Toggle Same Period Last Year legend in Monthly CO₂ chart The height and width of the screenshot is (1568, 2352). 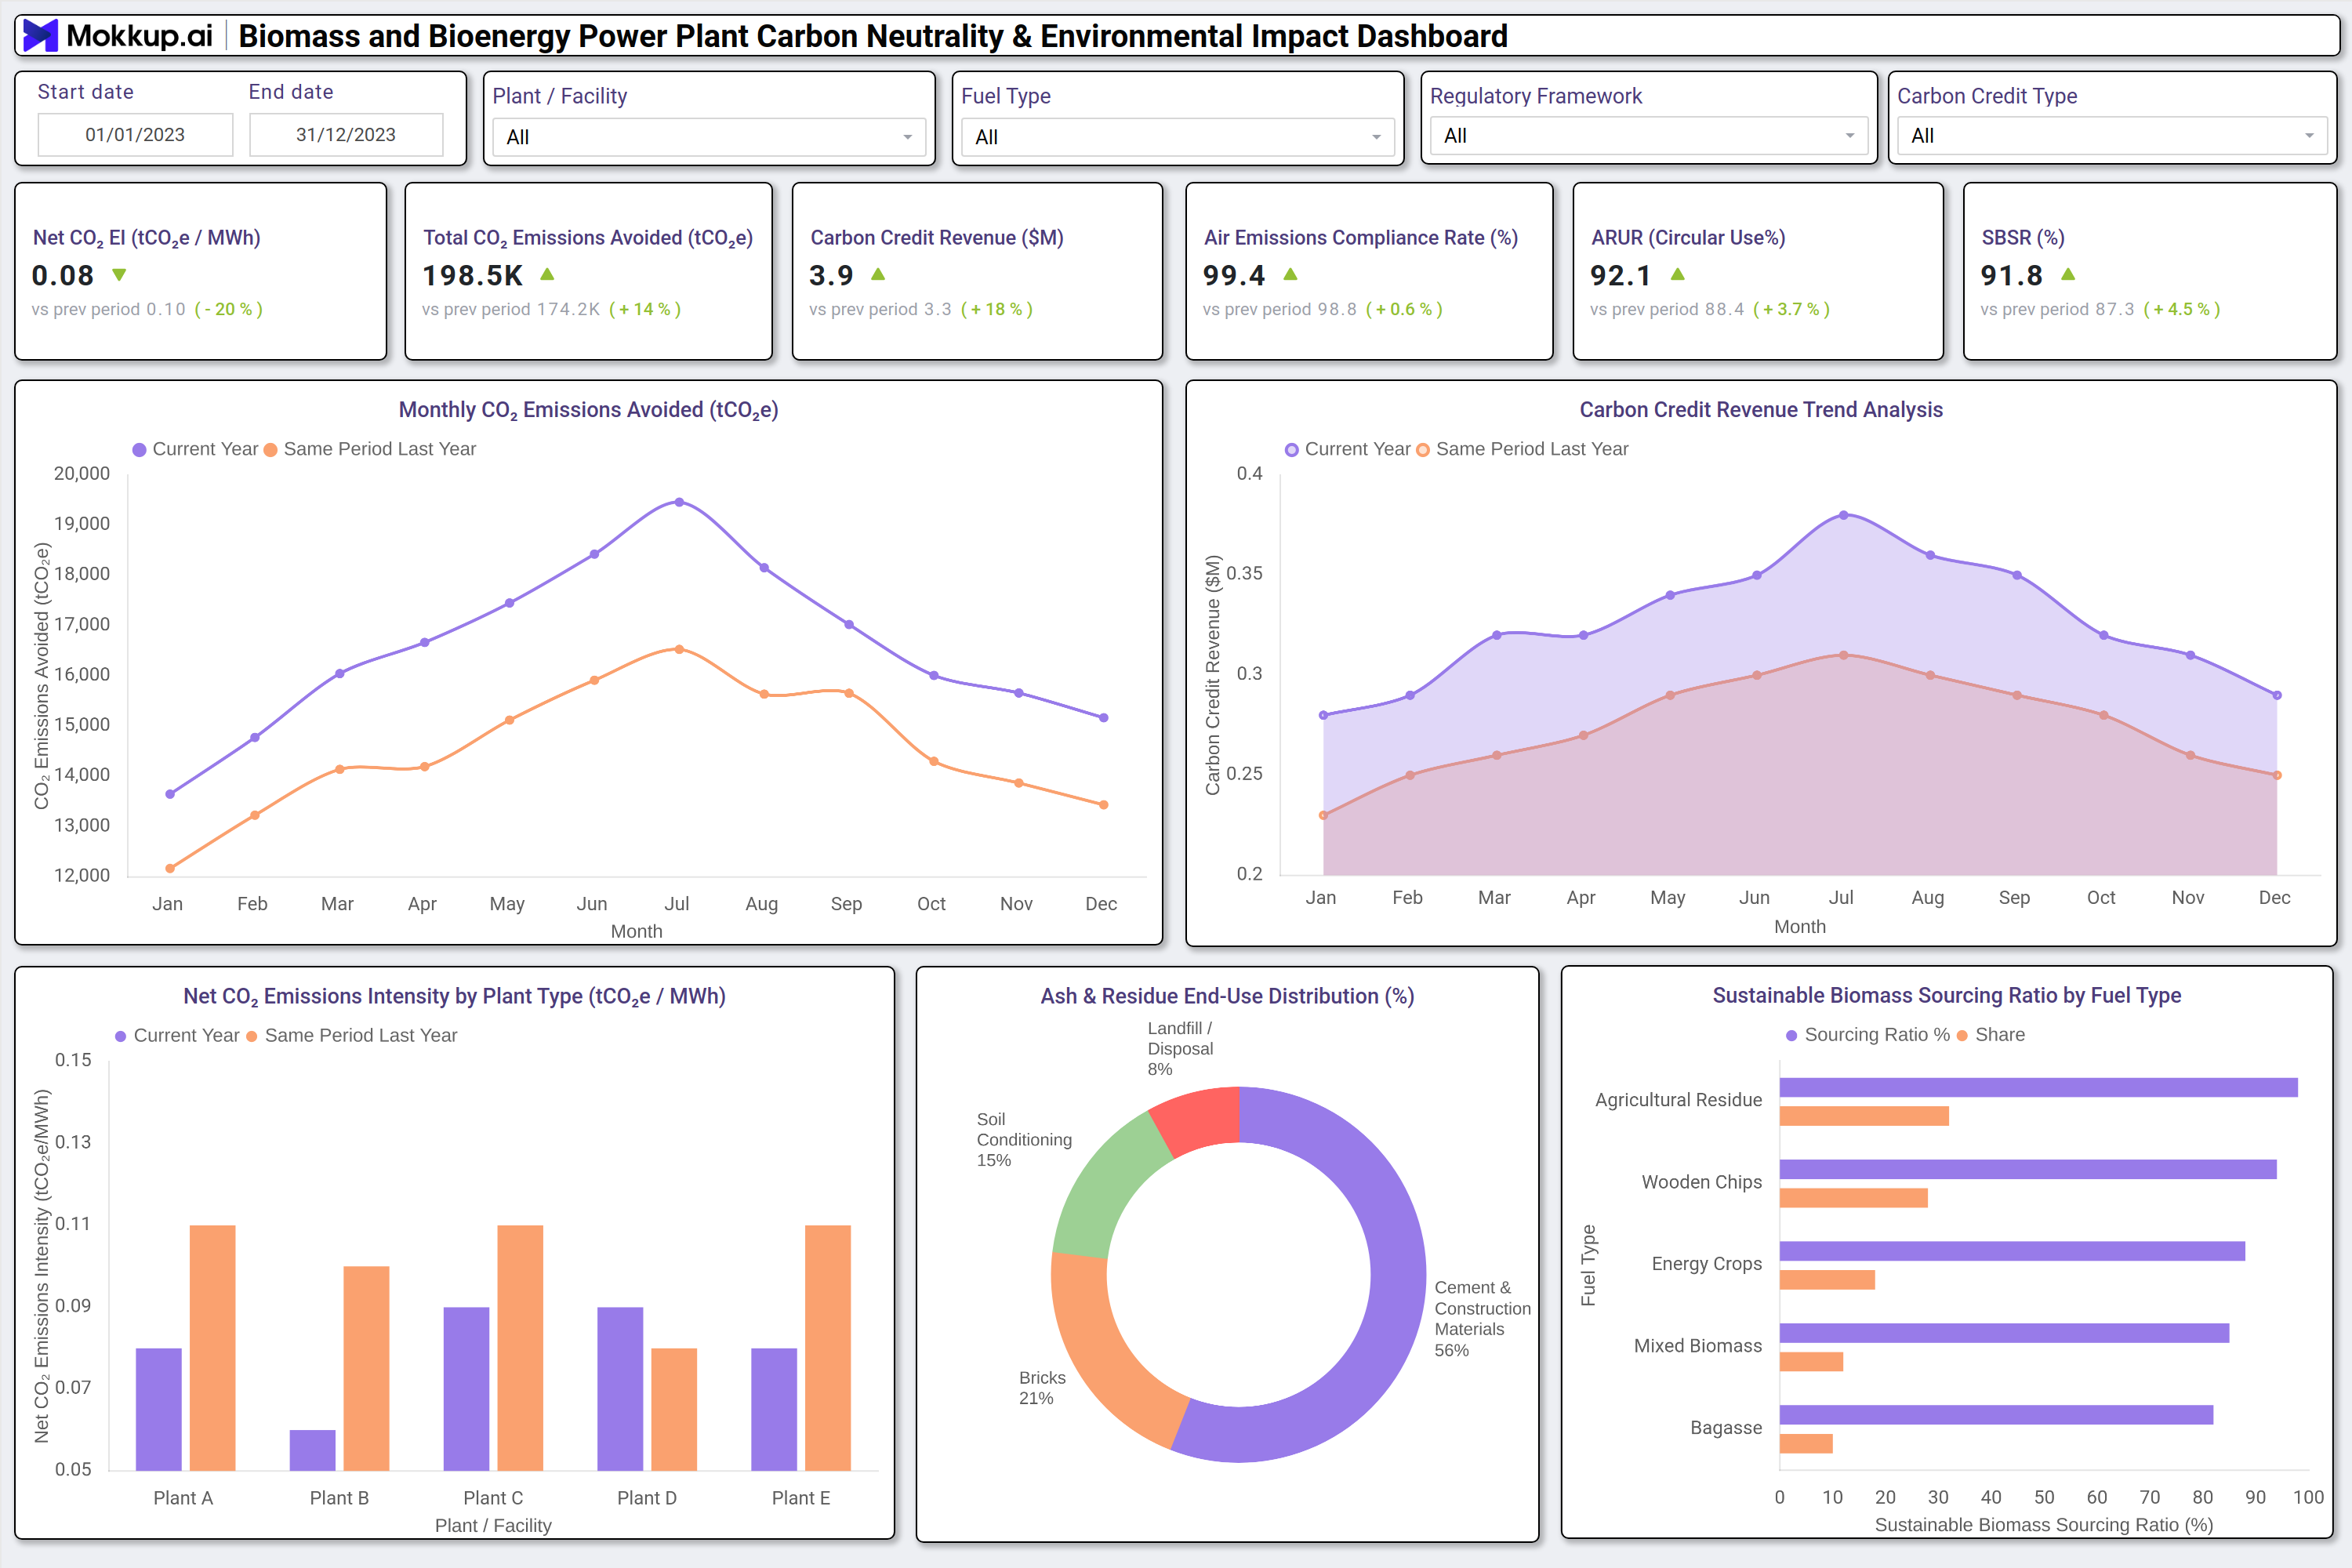click(370, 449)
